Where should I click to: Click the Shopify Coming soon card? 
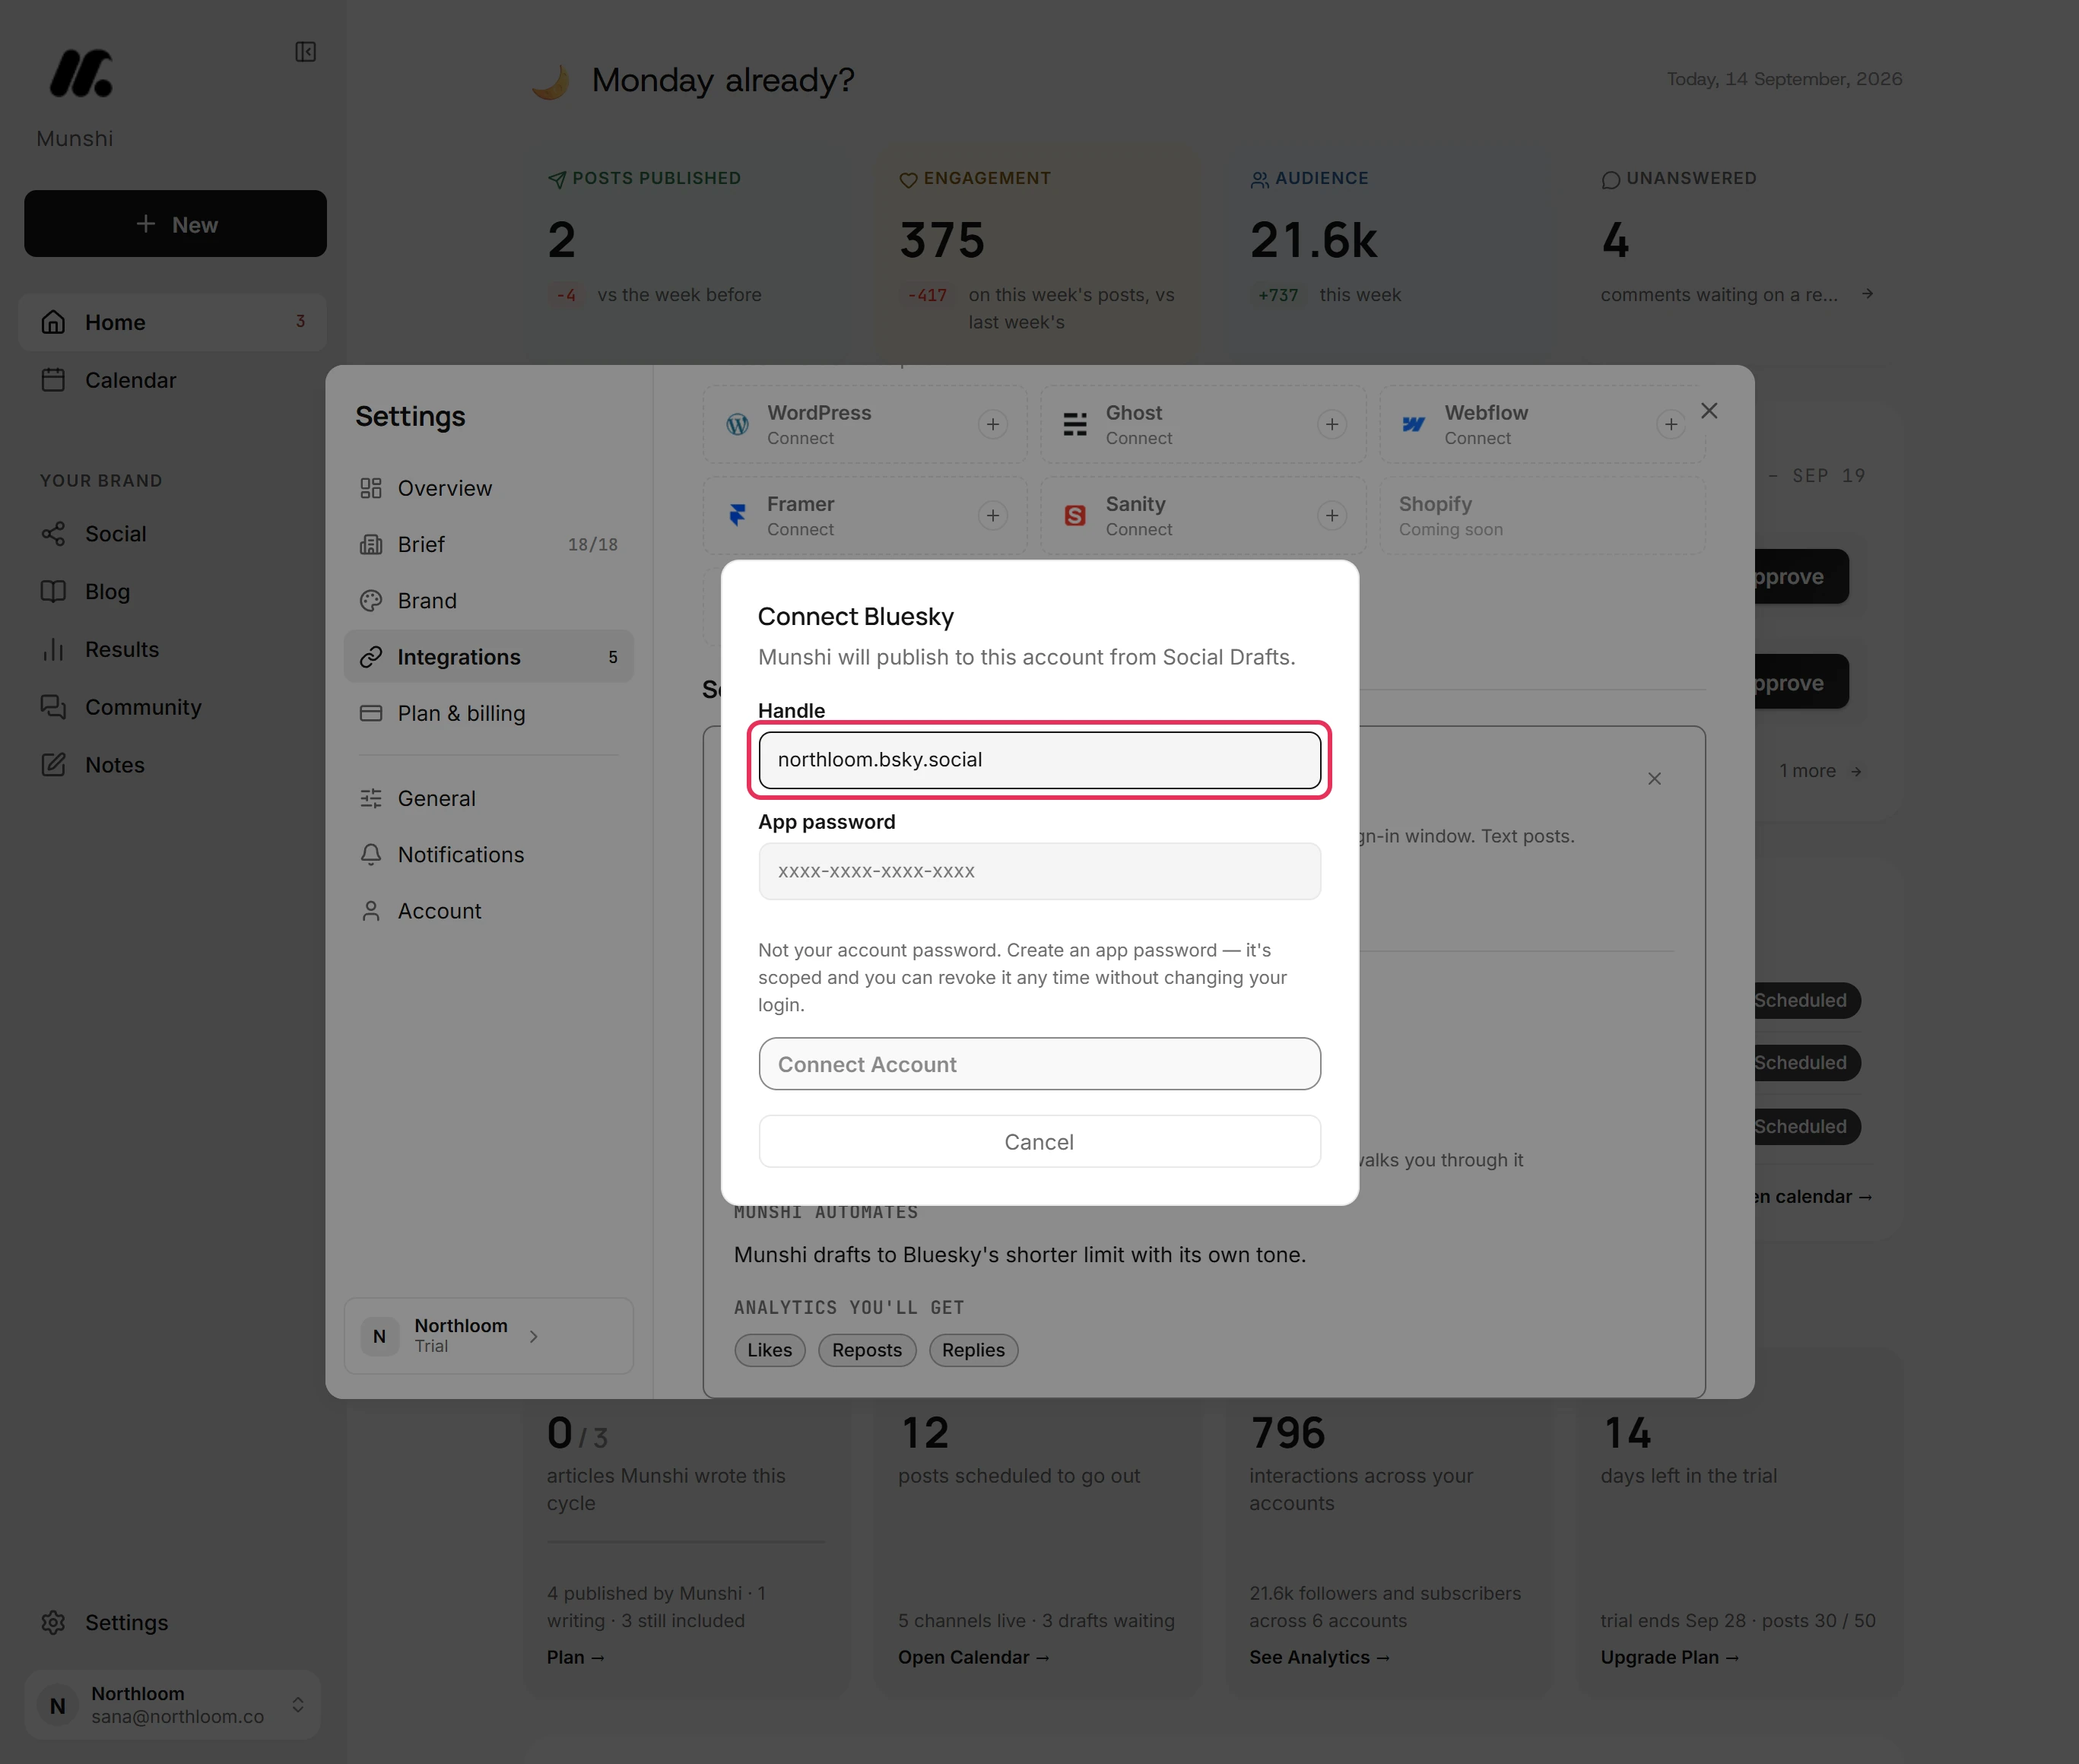tap(1543, 515)
